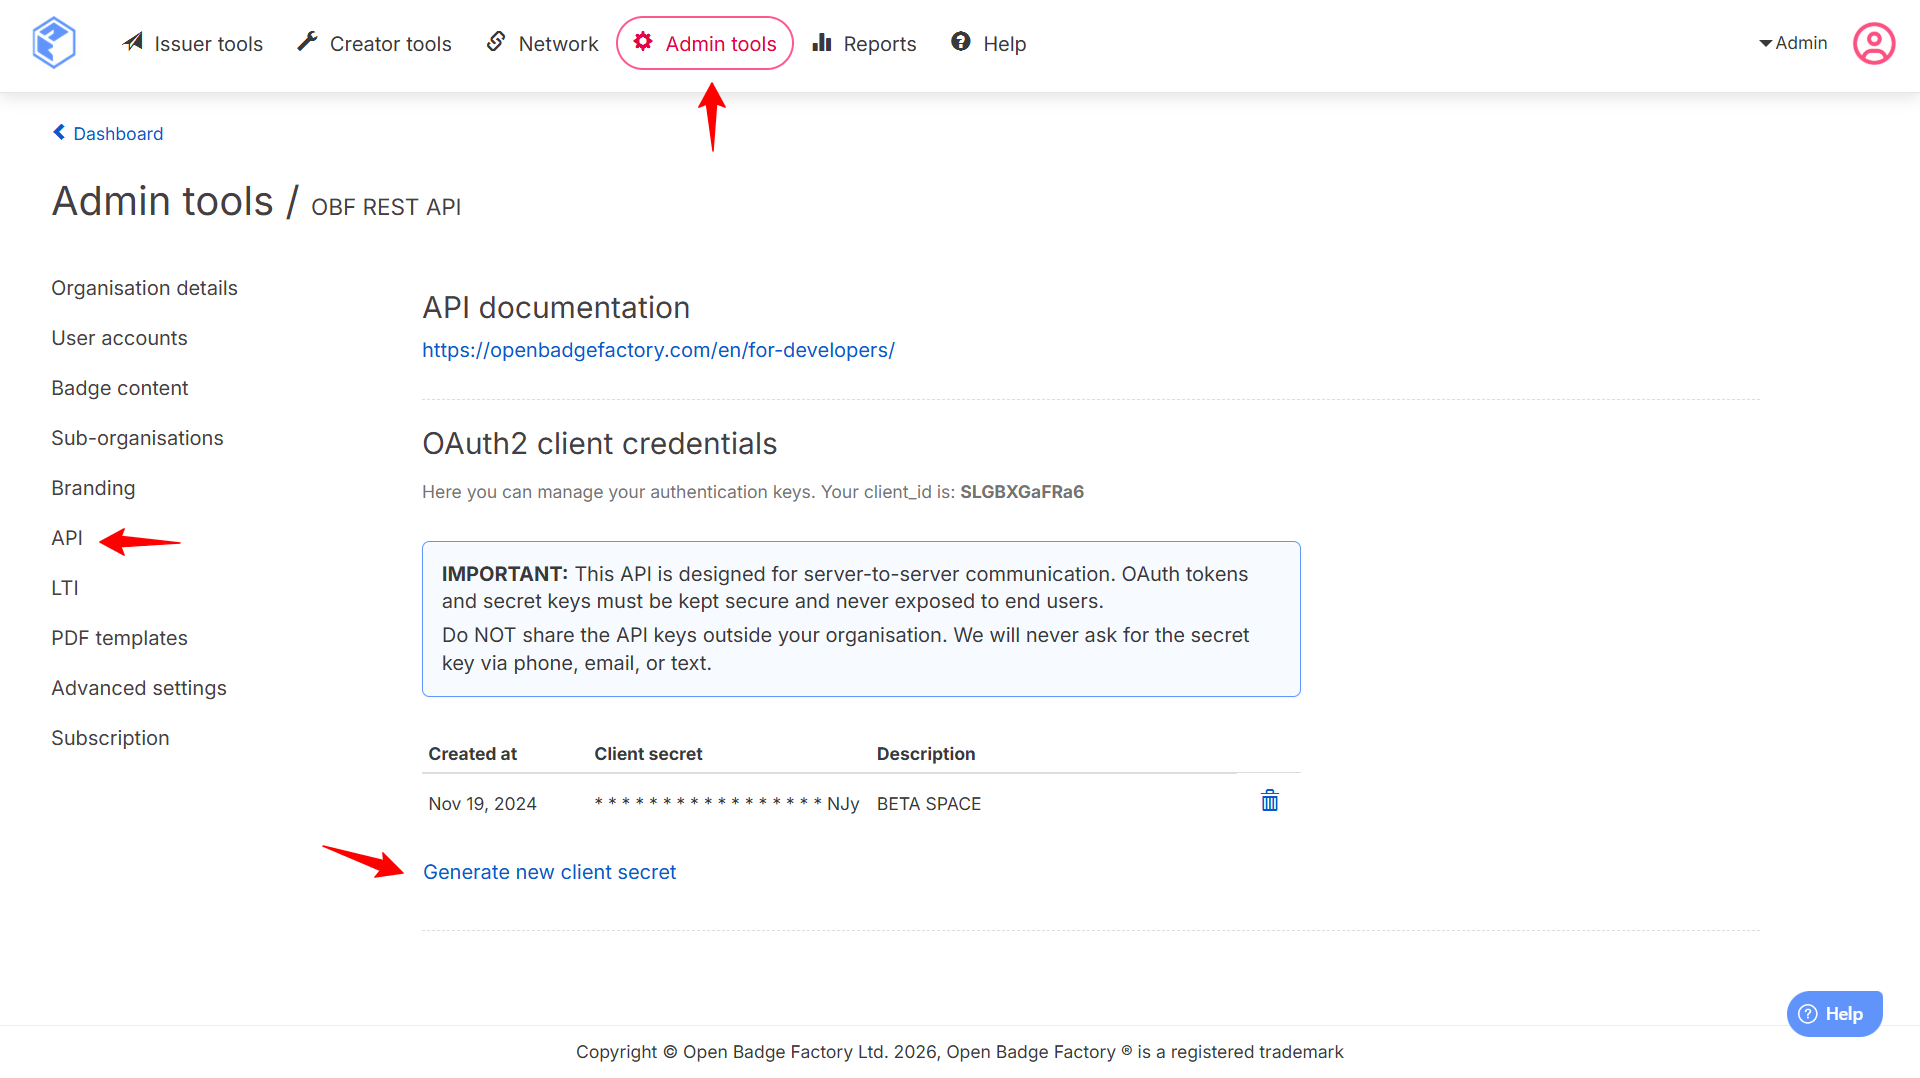Screen dimensions: 1920x1078
Task: Open User accounts section
Action: point(119,338)
